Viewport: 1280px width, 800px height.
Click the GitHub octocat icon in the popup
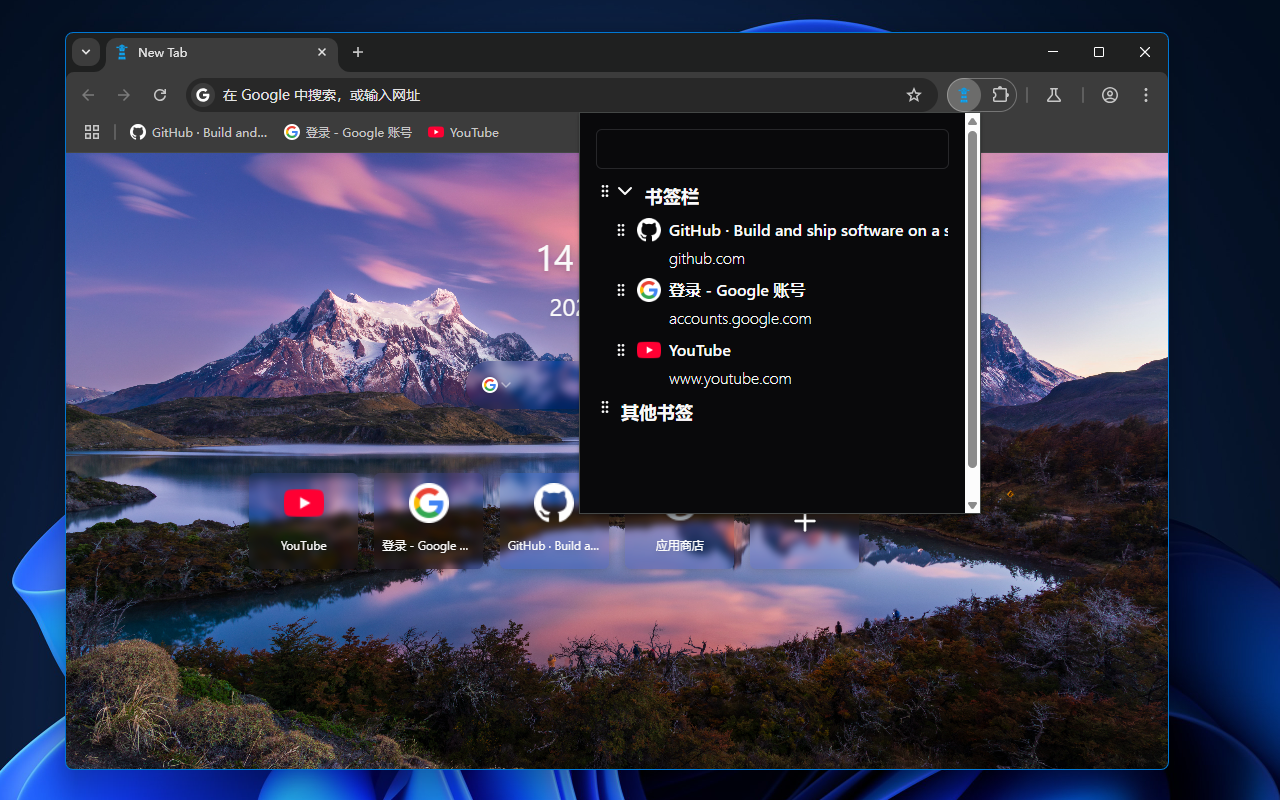coord(649,230)
